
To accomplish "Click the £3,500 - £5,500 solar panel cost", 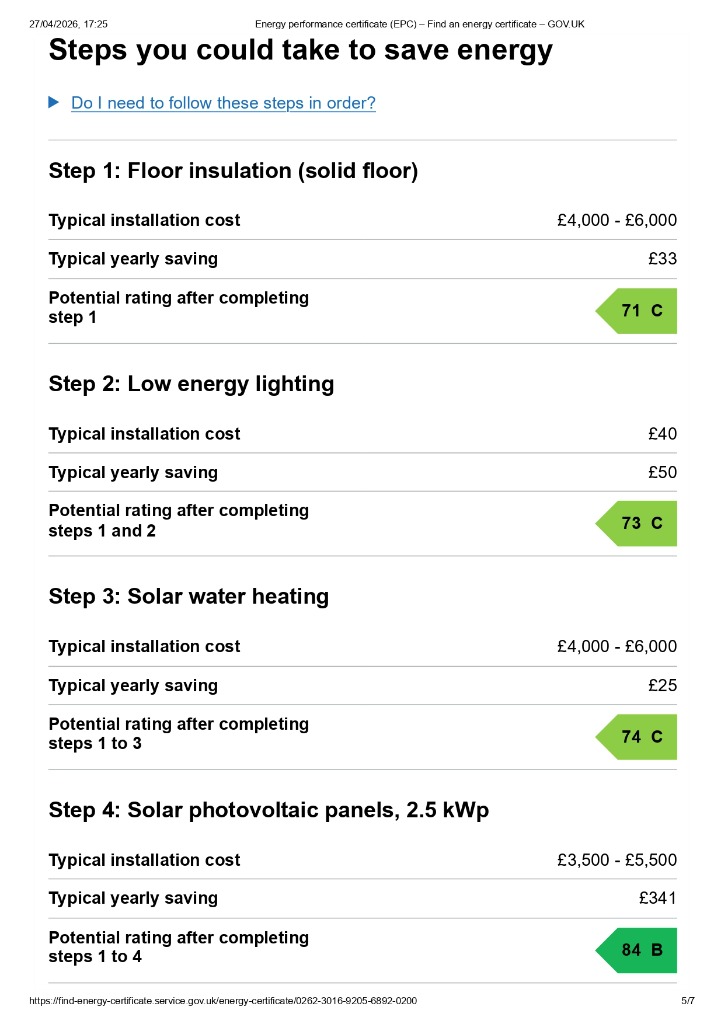I will point(617,860).
